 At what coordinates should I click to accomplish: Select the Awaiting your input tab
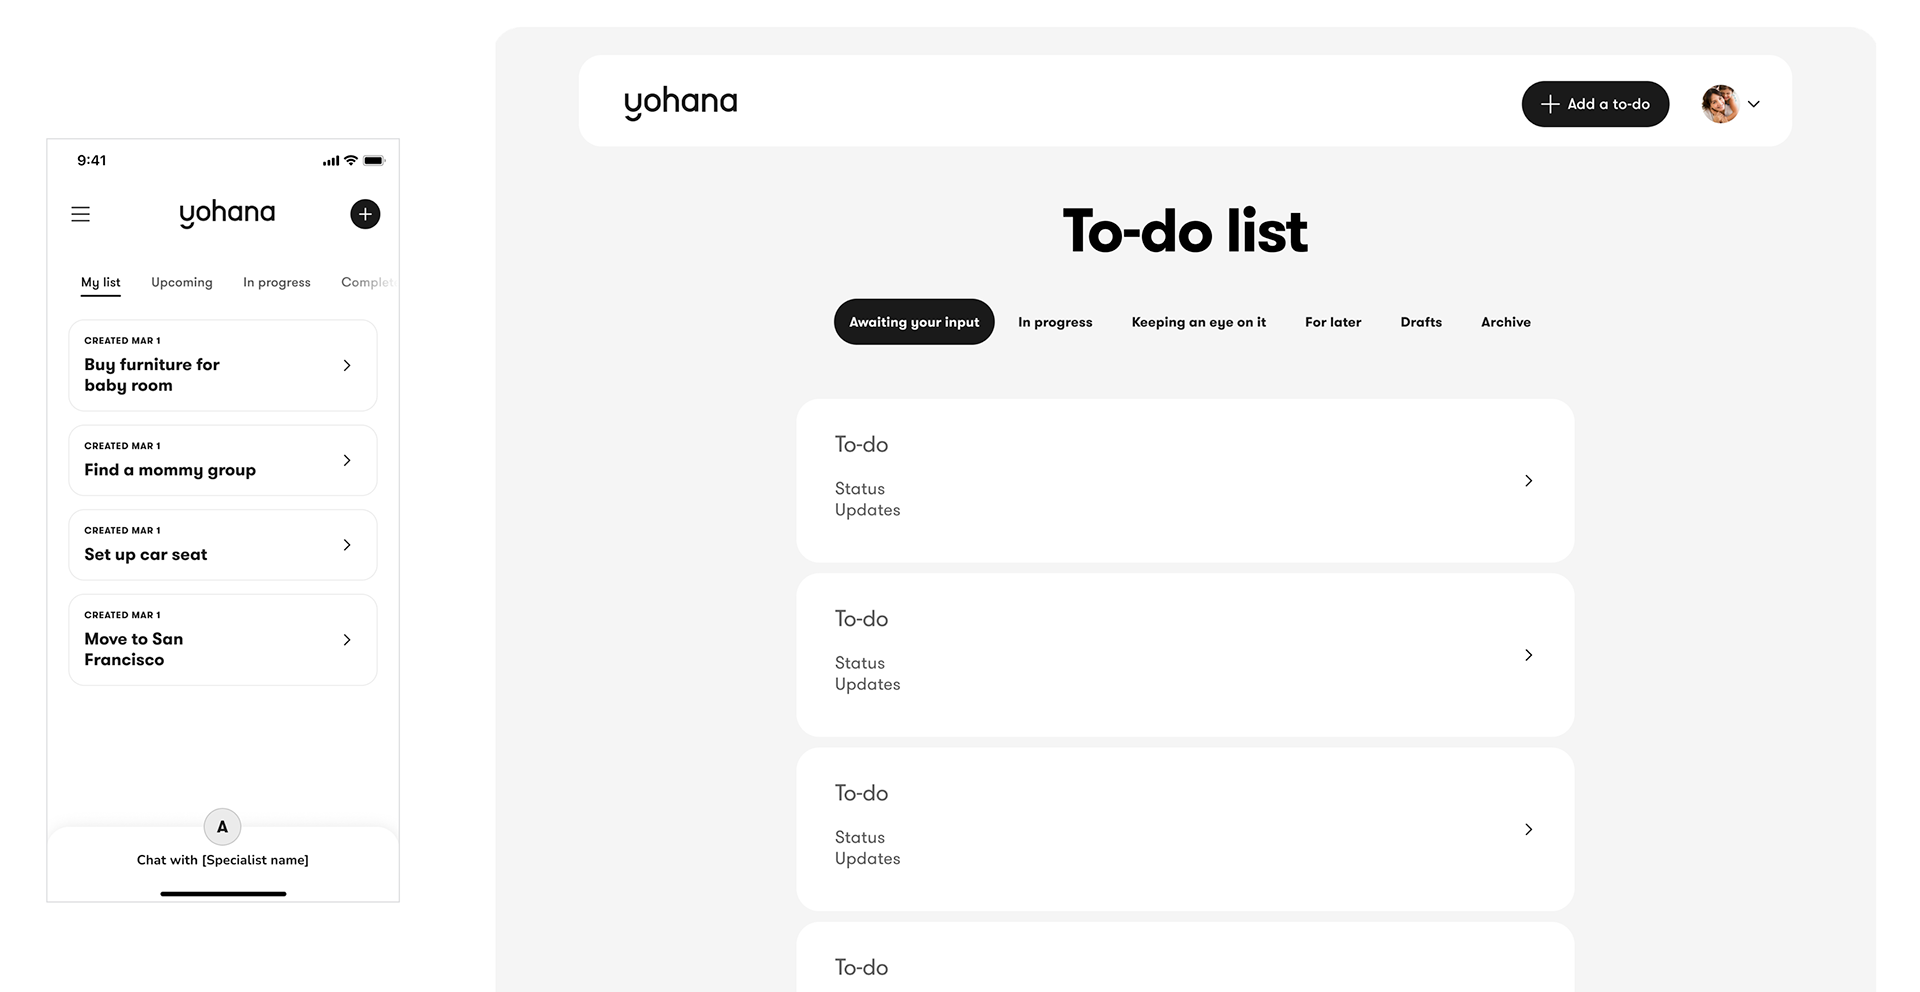tap(914, 322)
